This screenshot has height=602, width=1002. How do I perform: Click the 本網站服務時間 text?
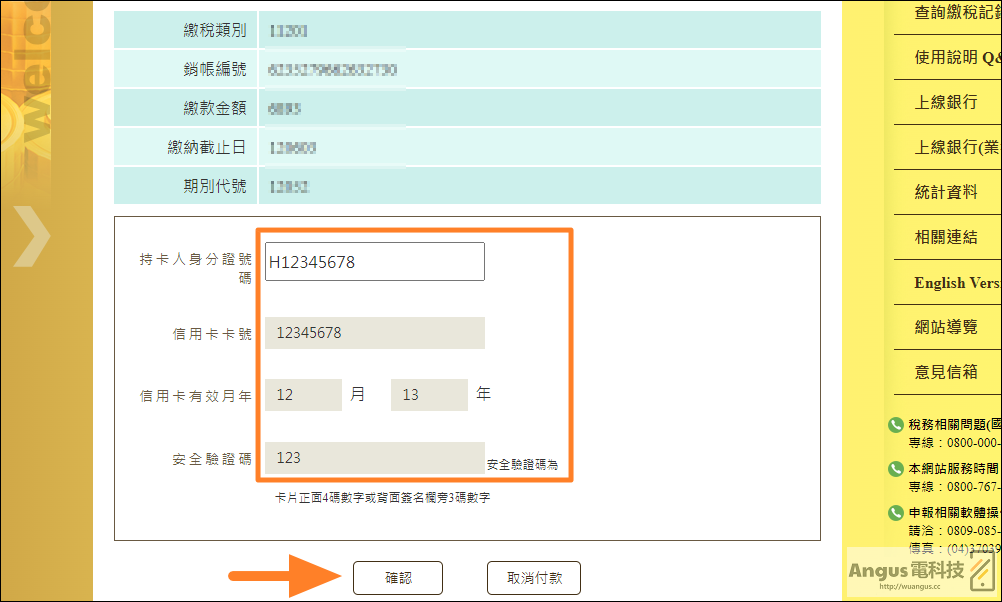pyautogui.click(x=953, y=468)
